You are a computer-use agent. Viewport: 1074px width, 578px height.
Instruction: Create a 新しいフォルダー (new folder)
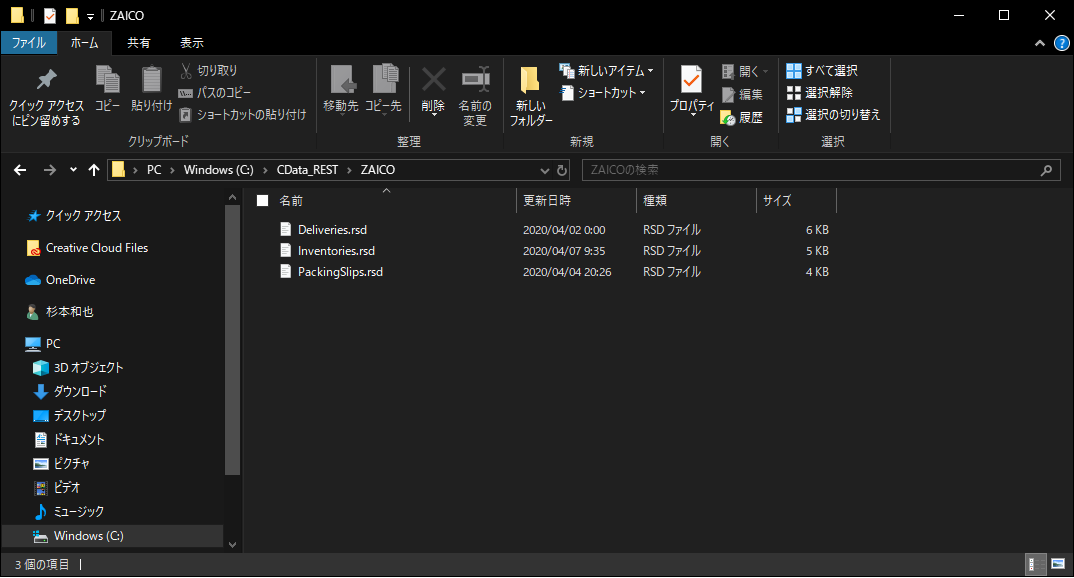tap(530, 95)
